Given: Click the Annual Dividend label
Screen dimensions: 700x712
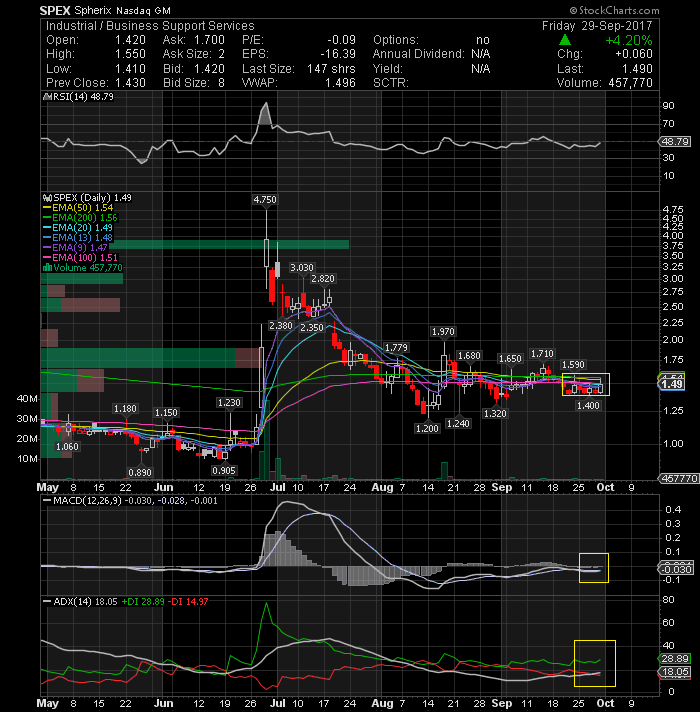Looking at the screenshot, I should (x=419, y=54).
